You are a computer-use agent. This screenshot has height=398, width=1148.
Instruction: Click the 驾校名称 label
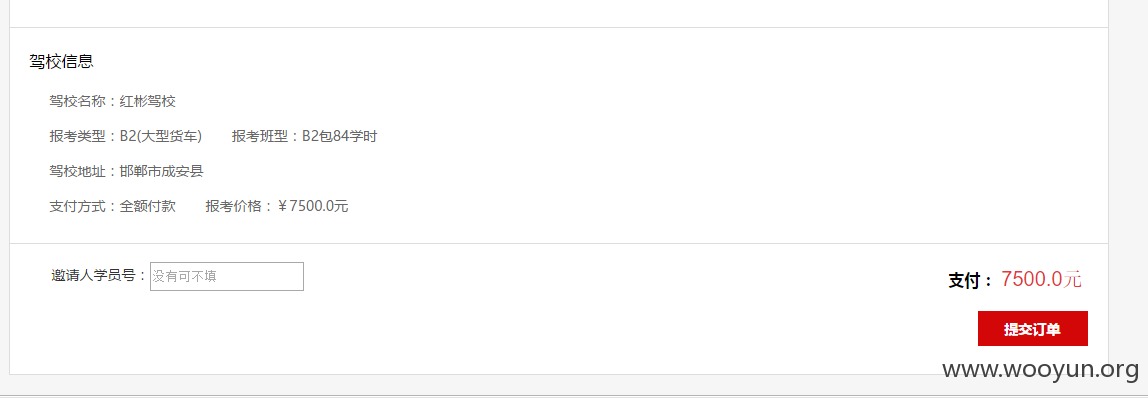(77, 102)
